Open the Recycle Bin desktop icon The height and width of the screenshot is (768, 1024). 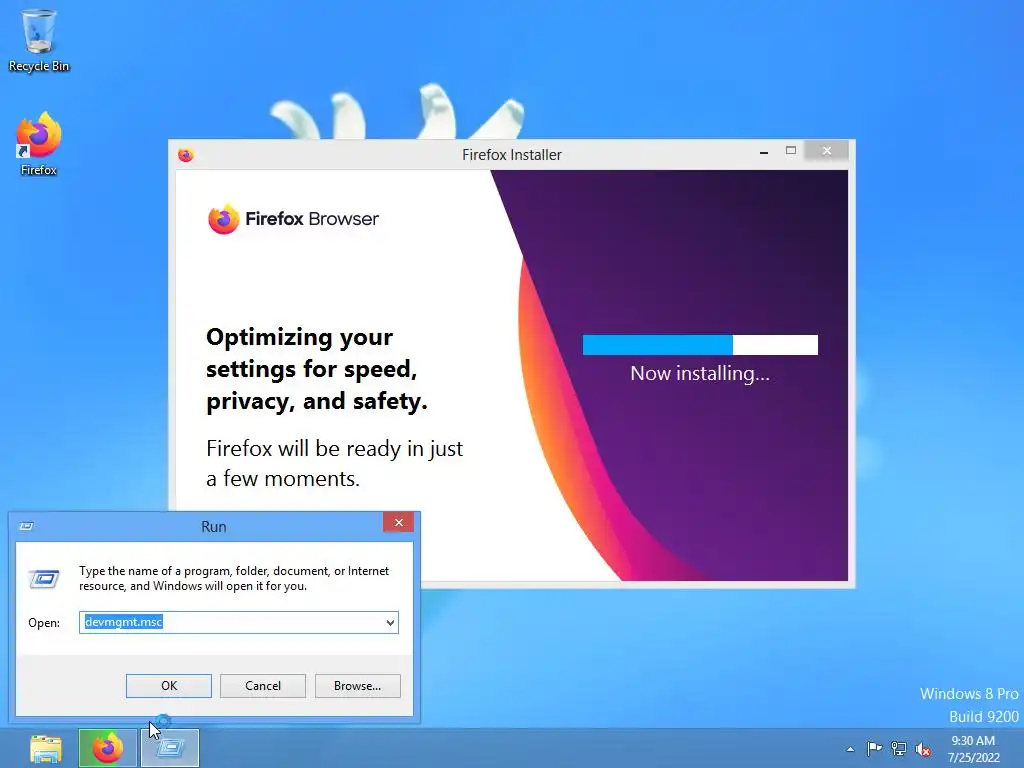coord(39,40)
